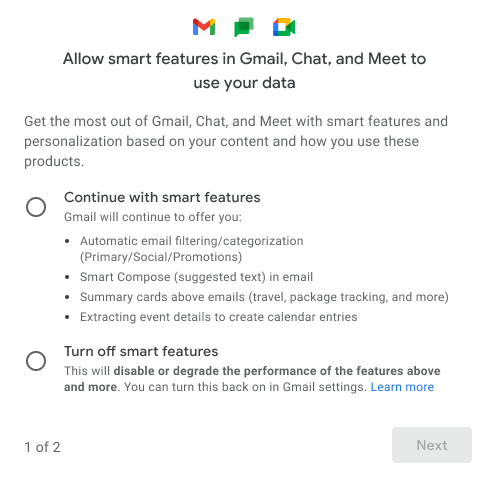
Task: Click the Extracting event details bullet
Action: (218, 317)
